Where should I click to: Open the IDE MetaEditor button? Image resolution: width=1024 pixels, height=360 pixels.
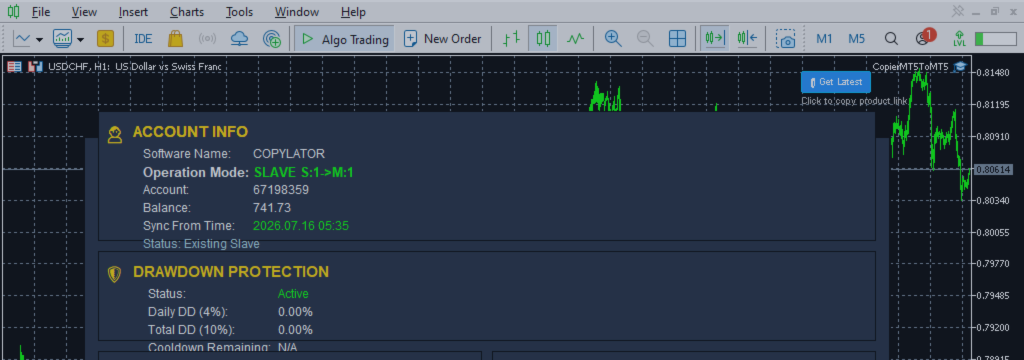pos(143,39)
